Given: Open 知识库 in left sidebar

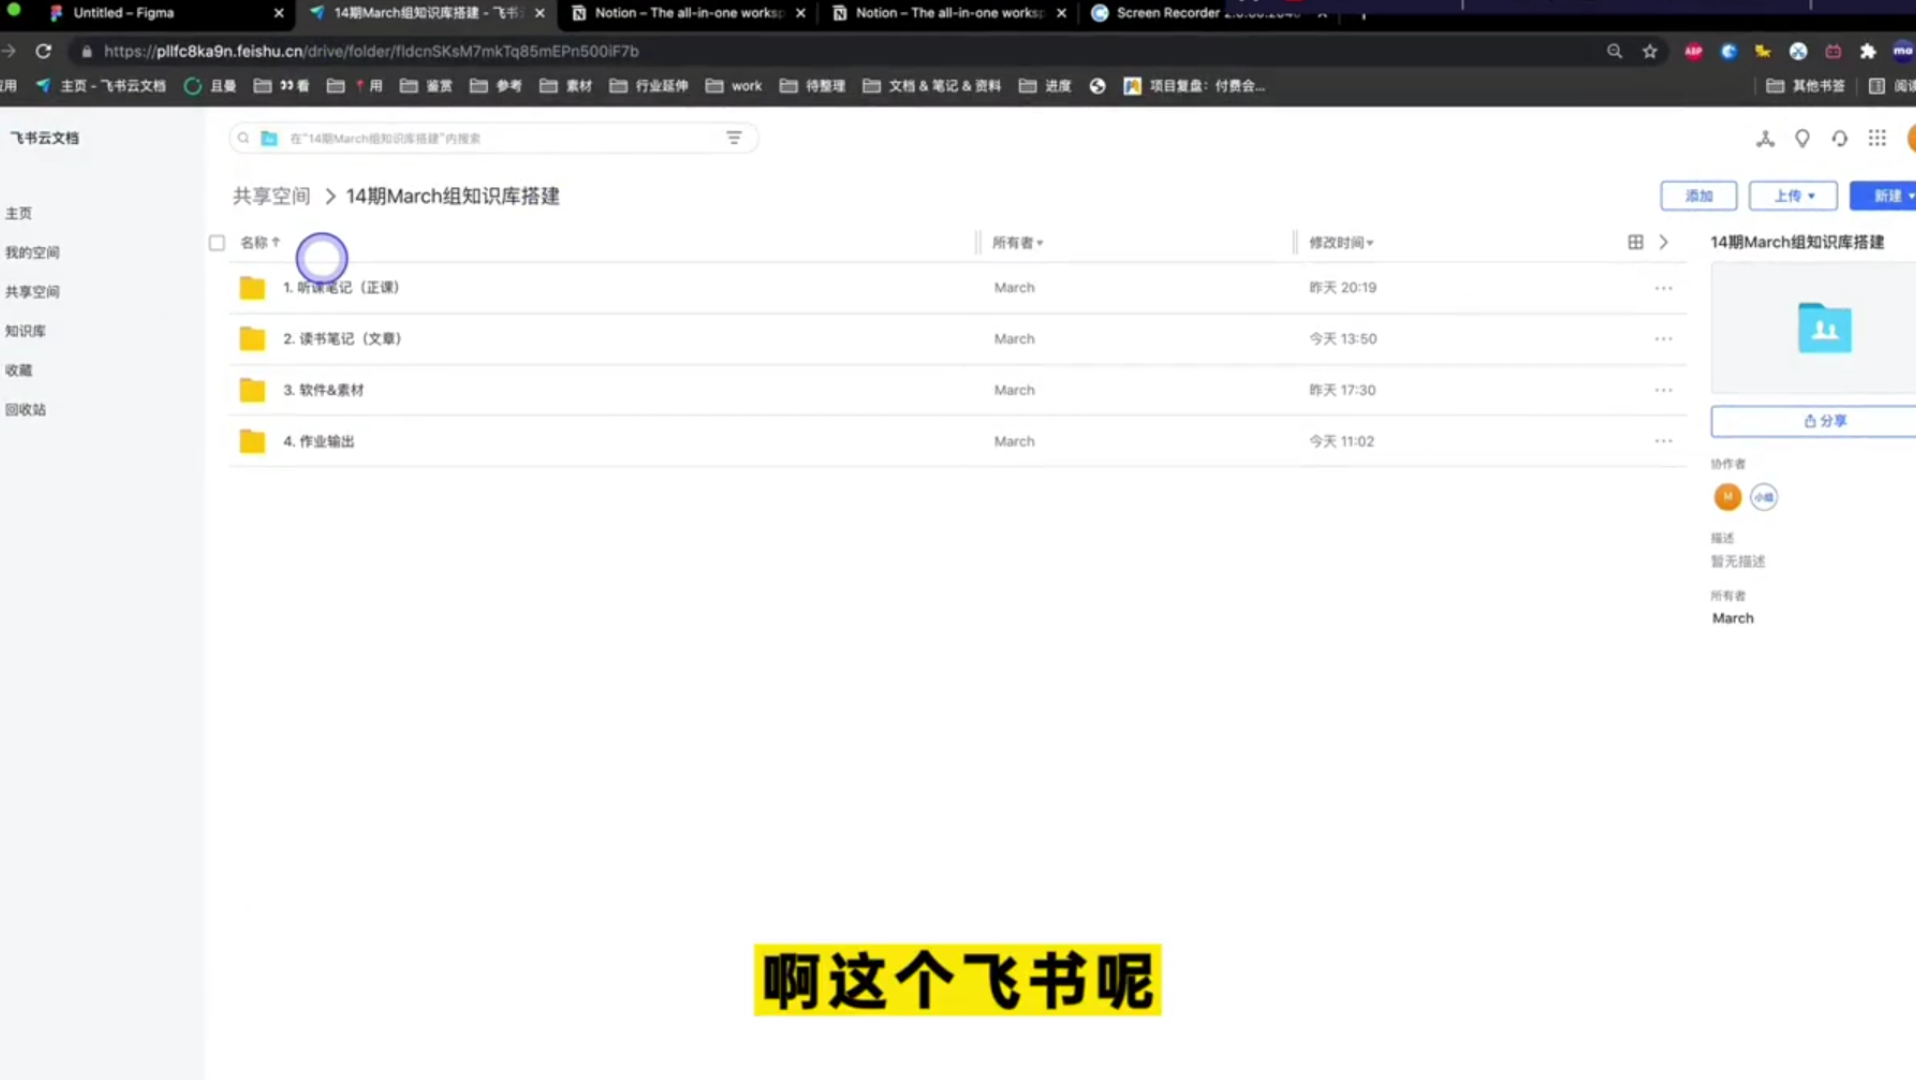Looking at the screenshot, I should tap(25, 331).
